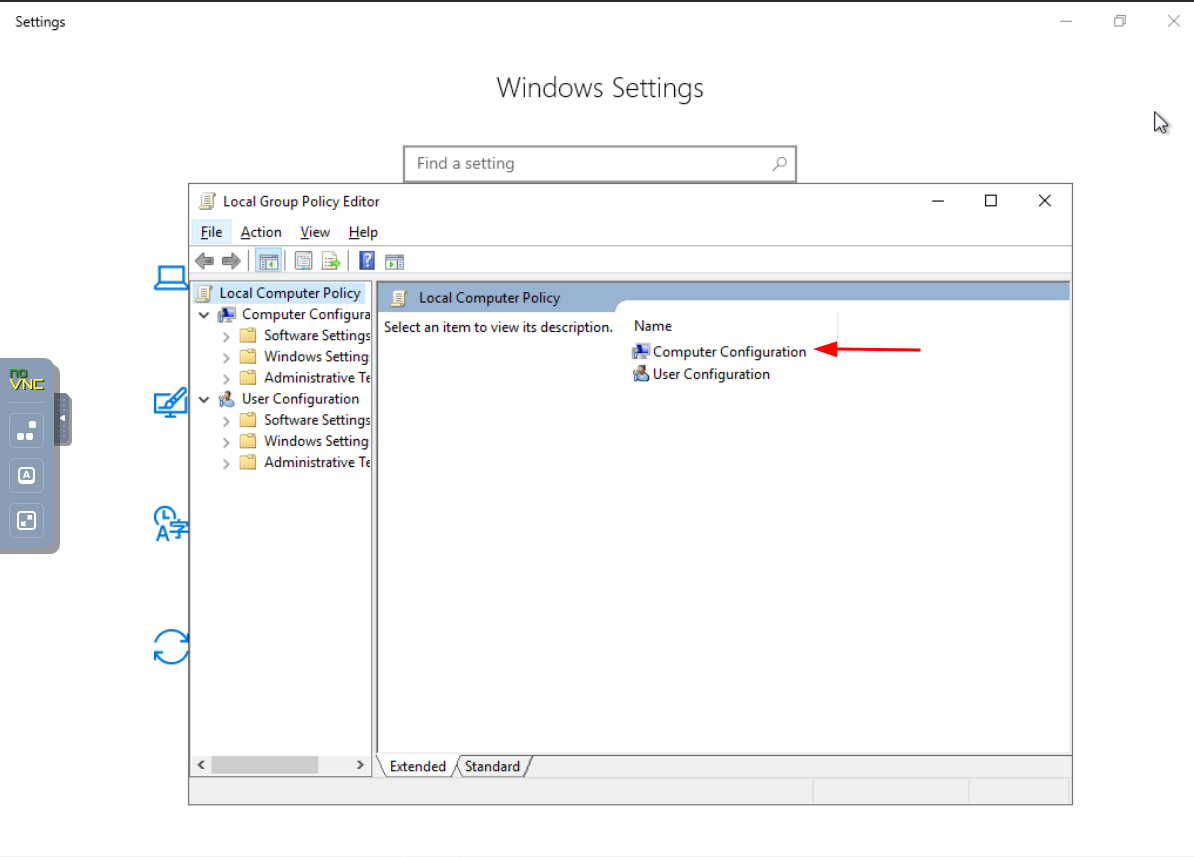Open Help via the blue question mark icon

[367, 262]
